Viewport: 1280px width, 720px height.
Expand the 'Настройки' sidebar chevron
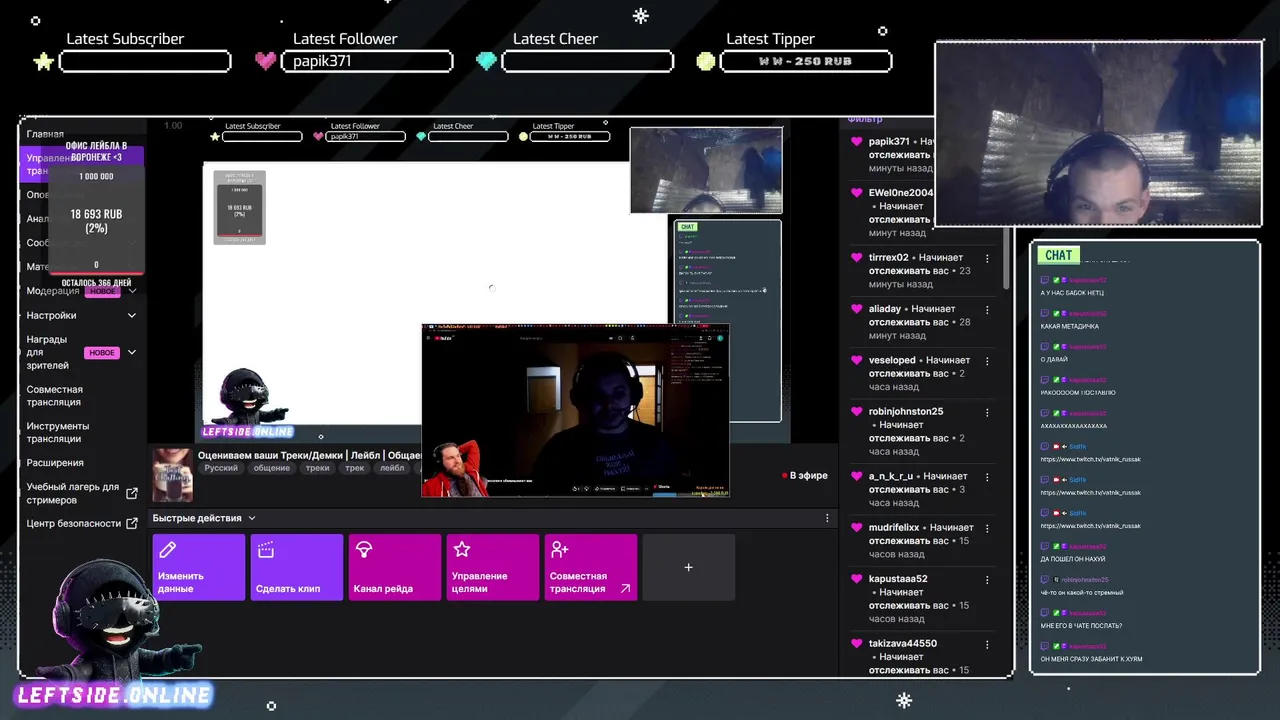pos(132,315)
